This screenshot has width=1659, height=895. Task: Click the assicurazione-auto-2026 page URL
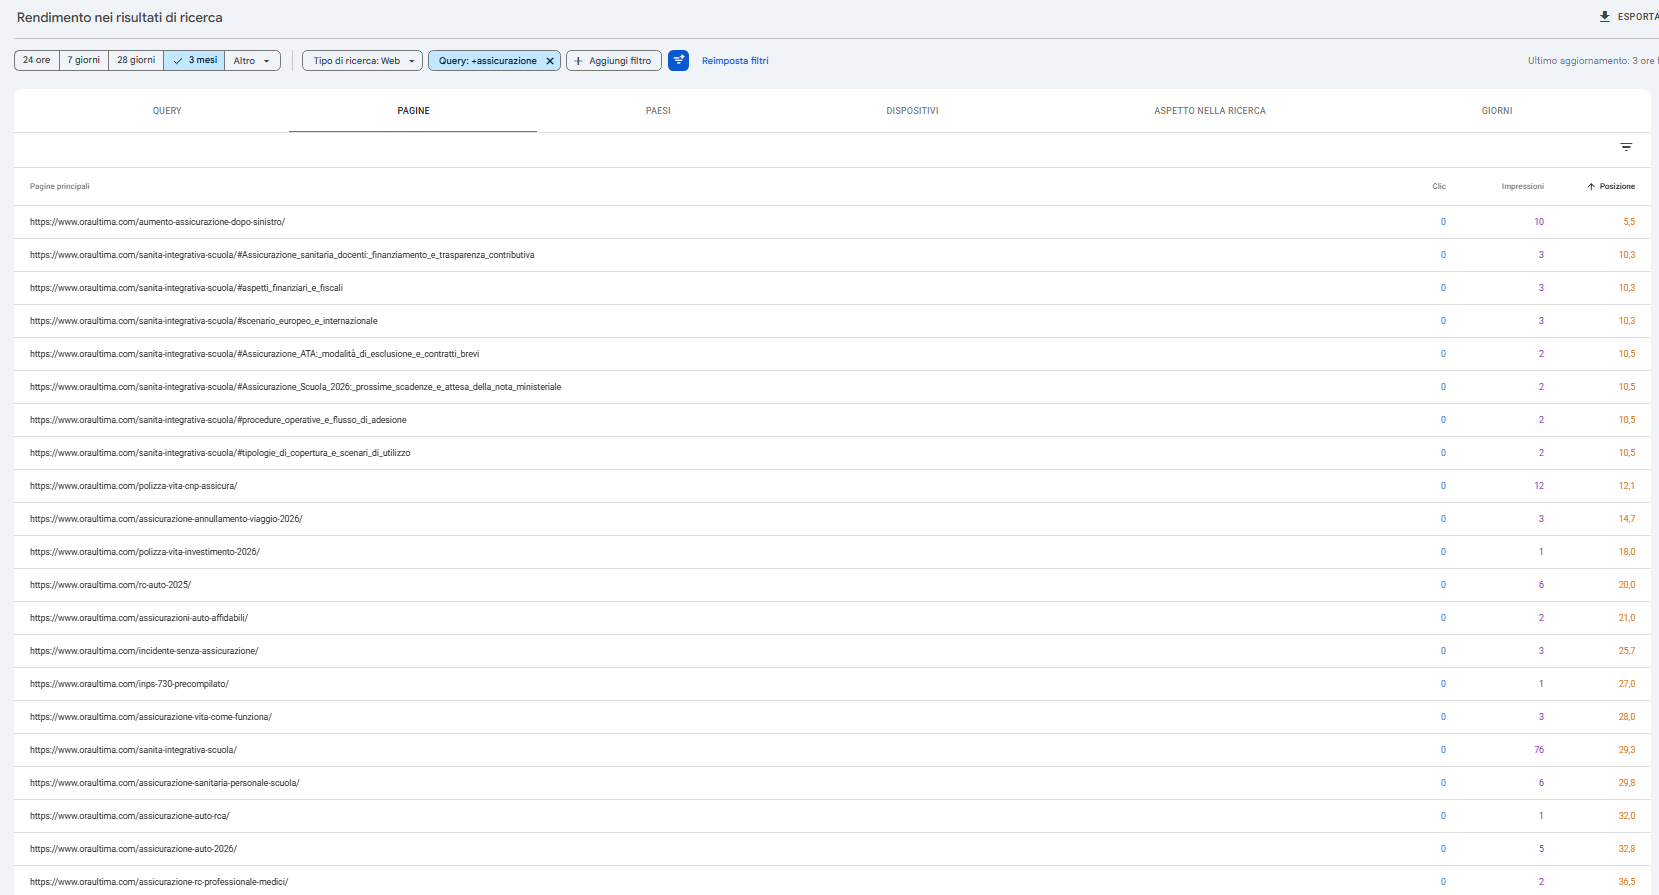coord(133,849)
